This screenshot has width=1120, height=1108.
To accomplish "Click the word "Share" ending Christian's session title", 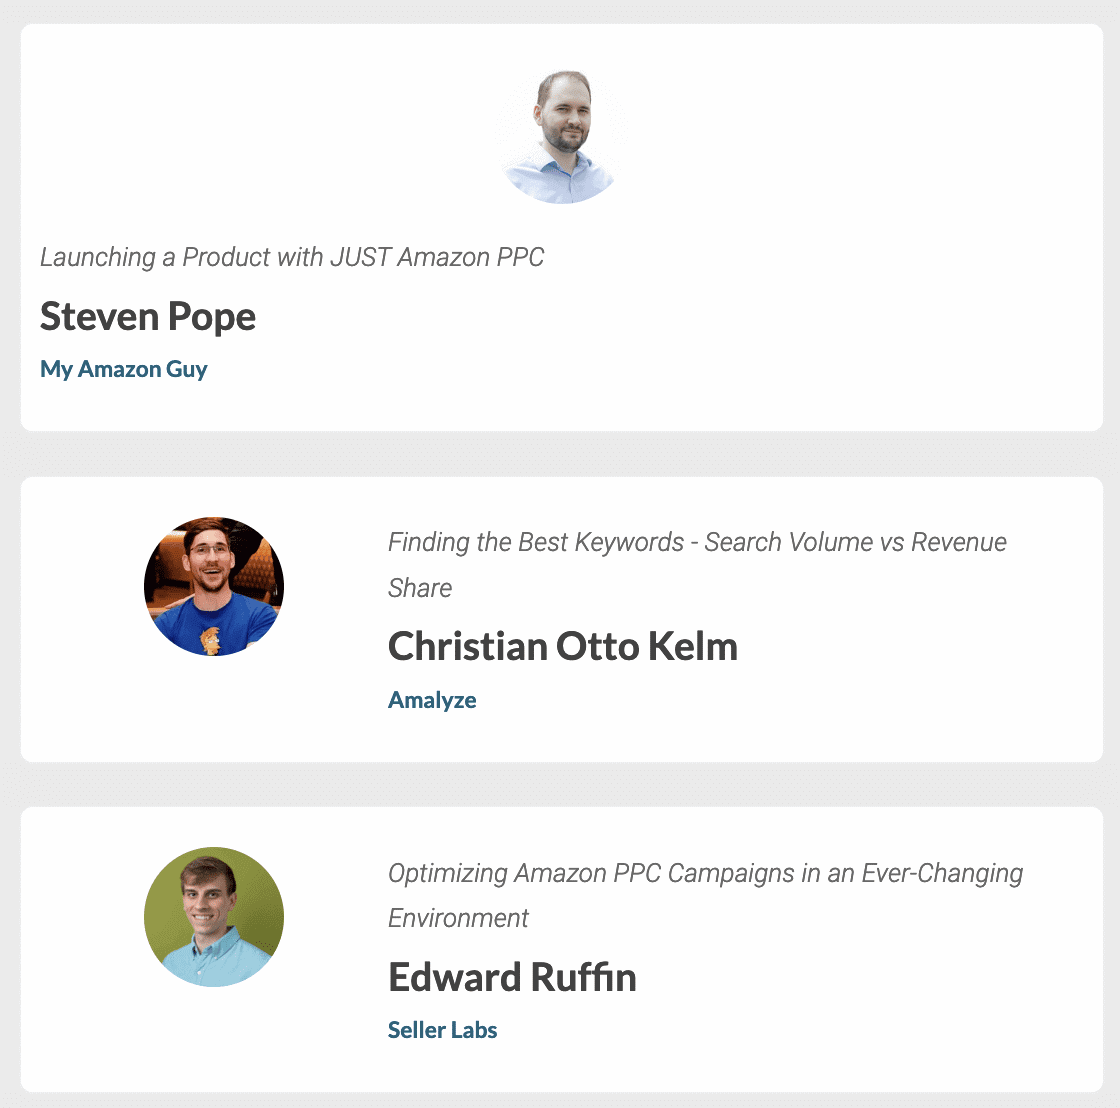I will pos(420,588).
